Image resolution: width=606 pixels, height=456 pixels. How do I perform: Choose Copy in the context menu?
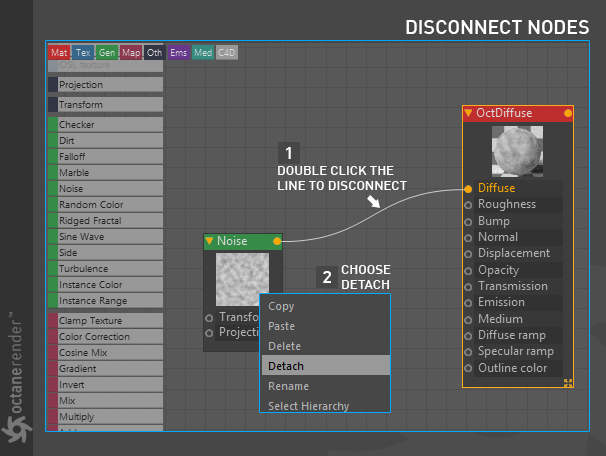325,306
